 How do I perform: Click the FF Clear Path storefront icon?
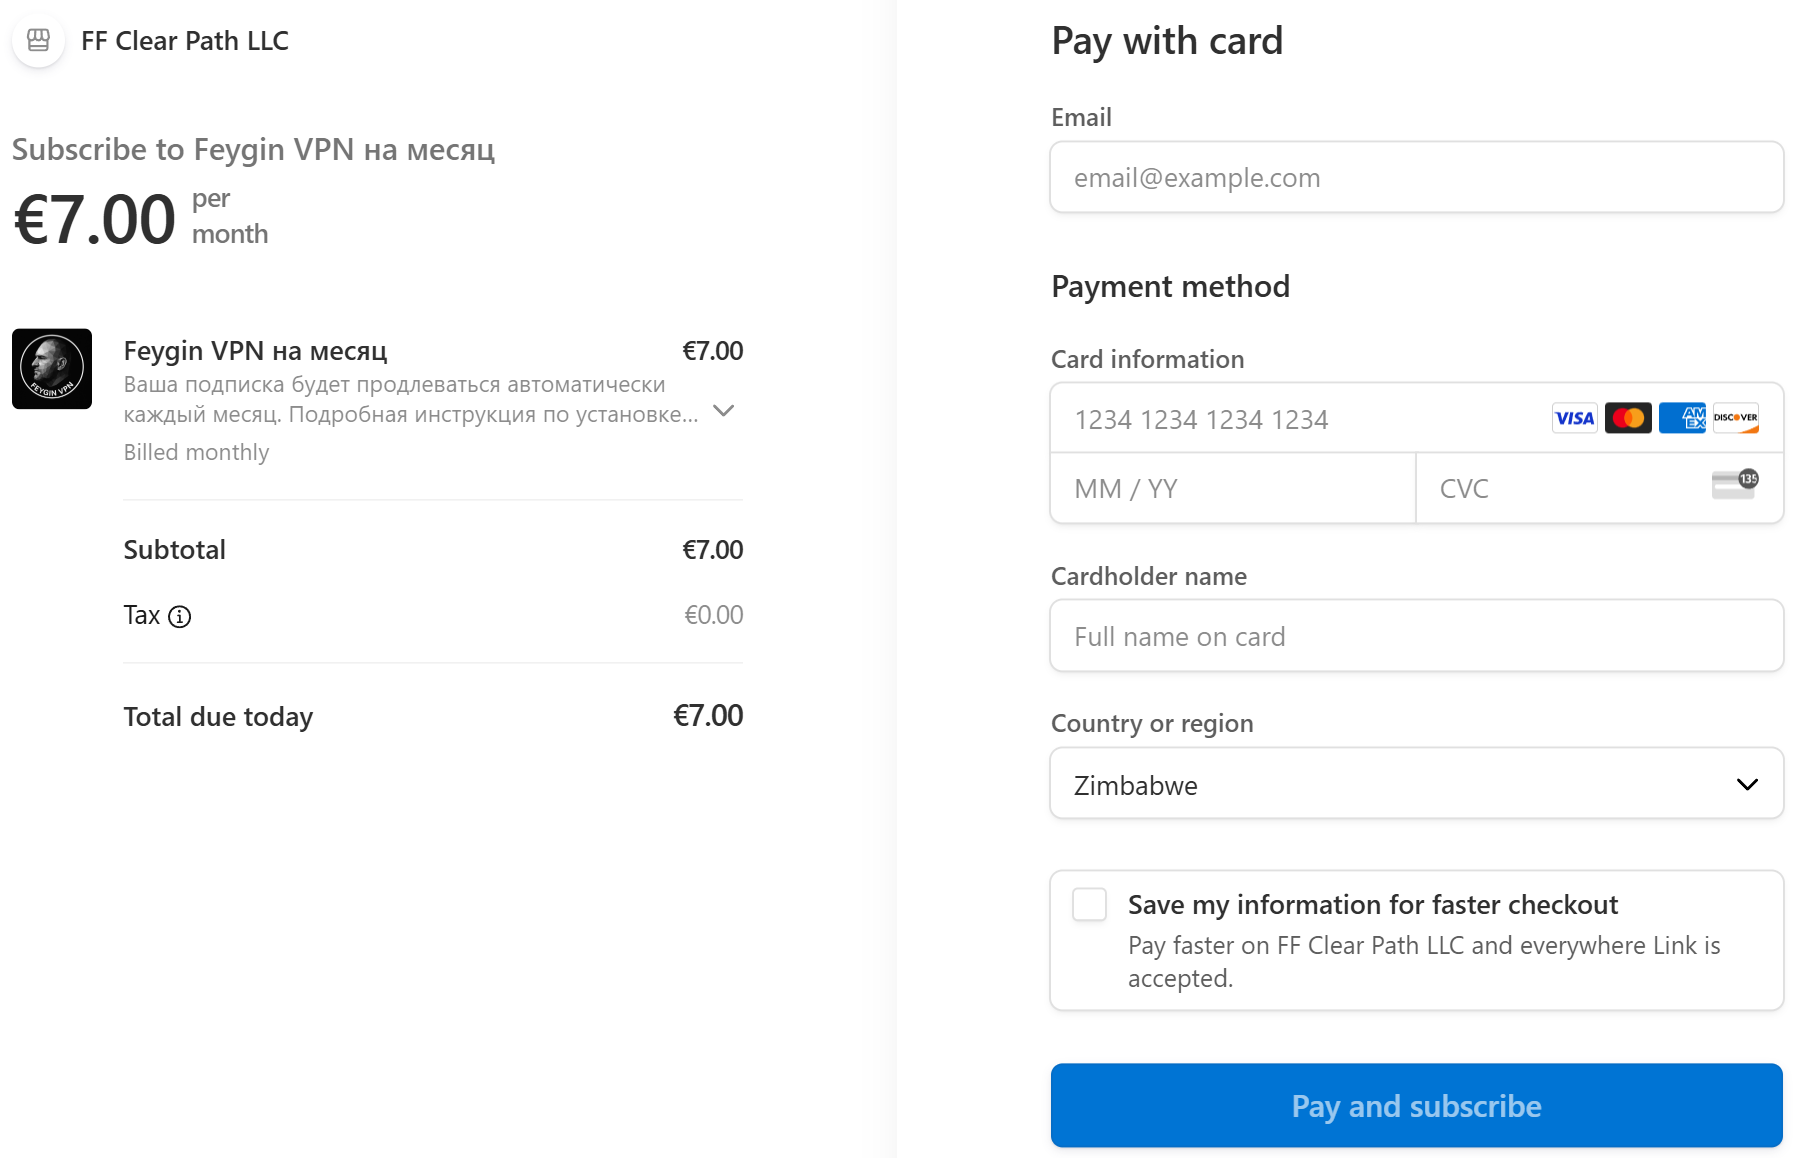point(38,40)
